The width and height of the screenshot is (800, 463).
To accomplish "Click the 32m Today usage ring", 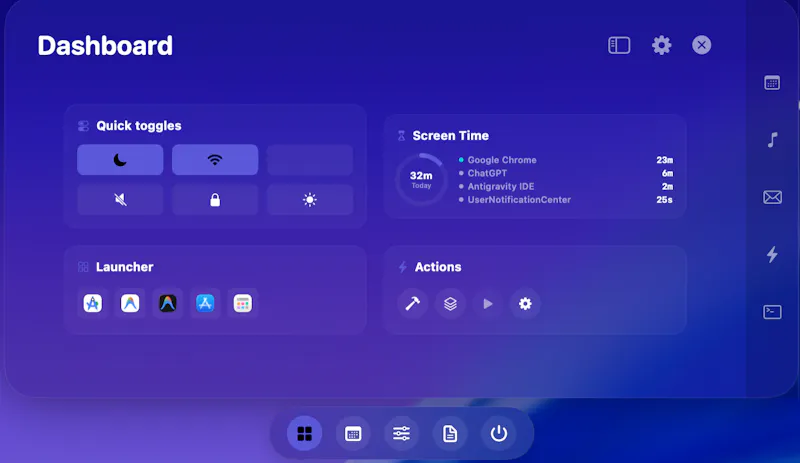I will pyautogui.click(x=421, y=179).
